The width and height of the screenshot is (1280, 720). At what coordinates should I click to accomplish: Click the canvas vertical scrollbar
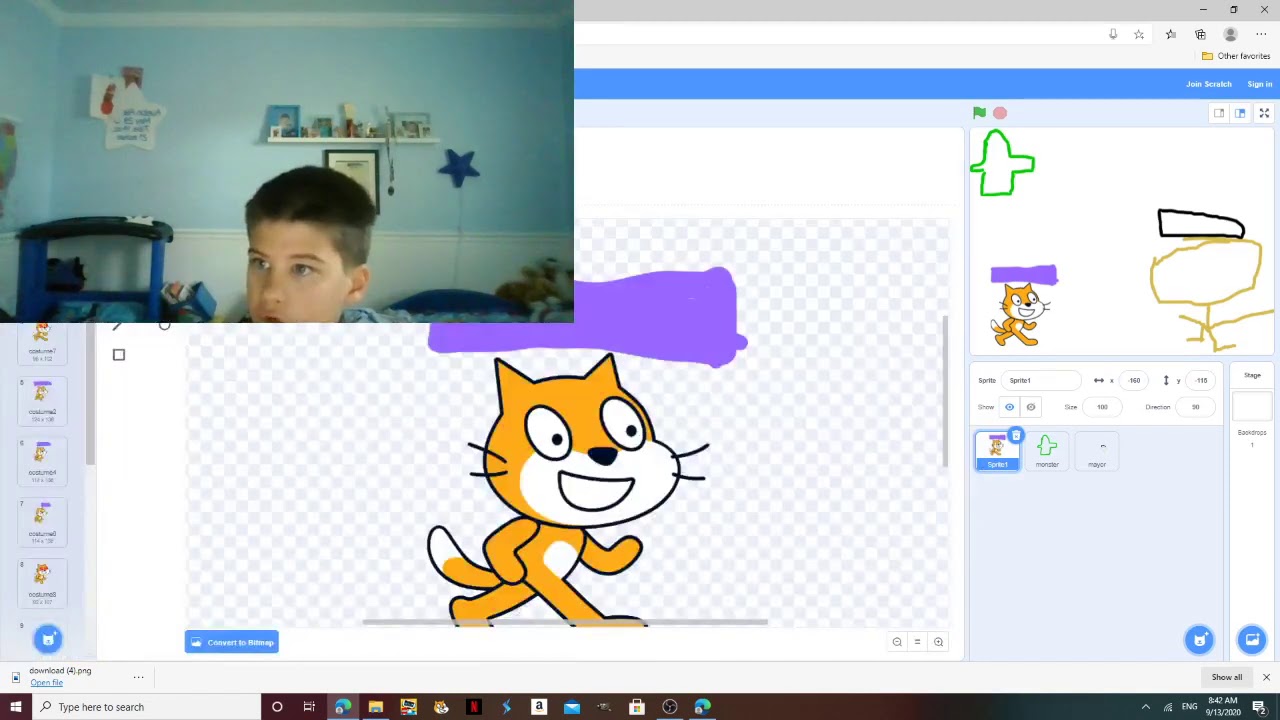tap(945, 392)
